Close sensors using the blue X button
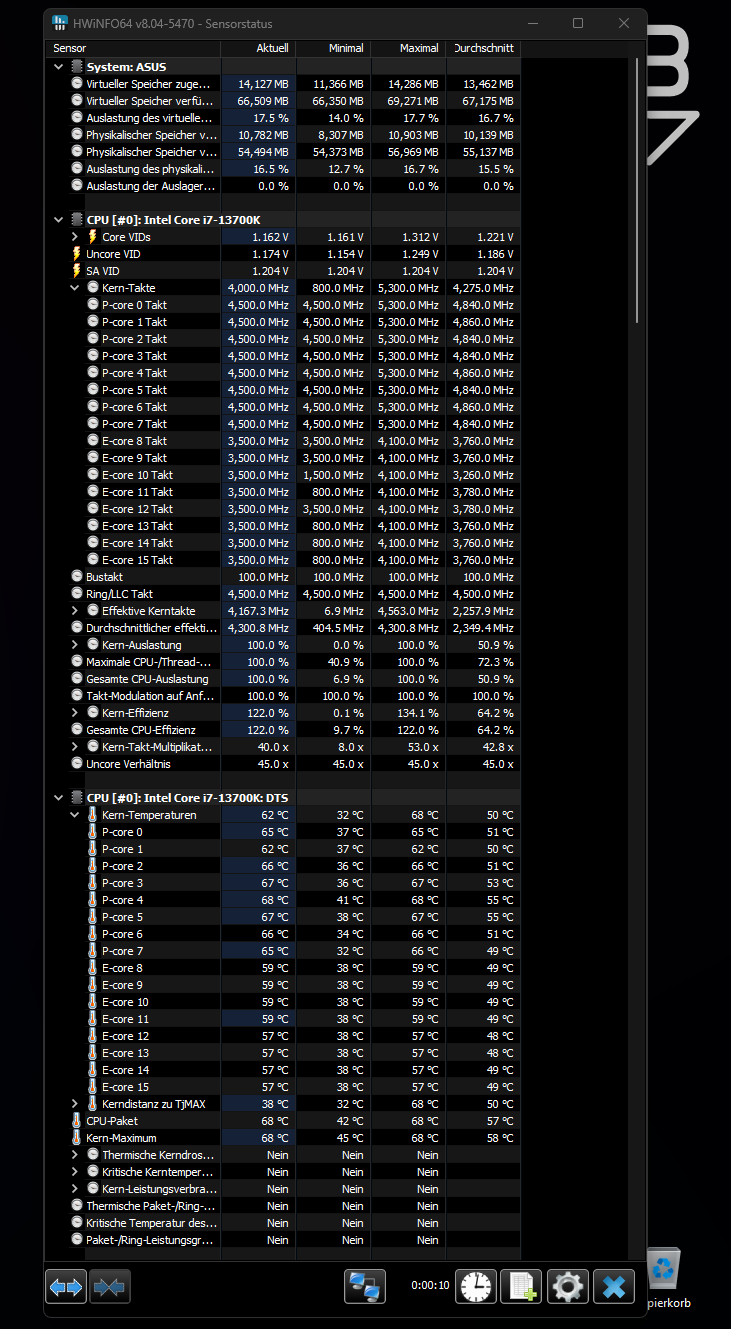The width and height of the screenshot is (731, 1329). (x=614, y=1287)
